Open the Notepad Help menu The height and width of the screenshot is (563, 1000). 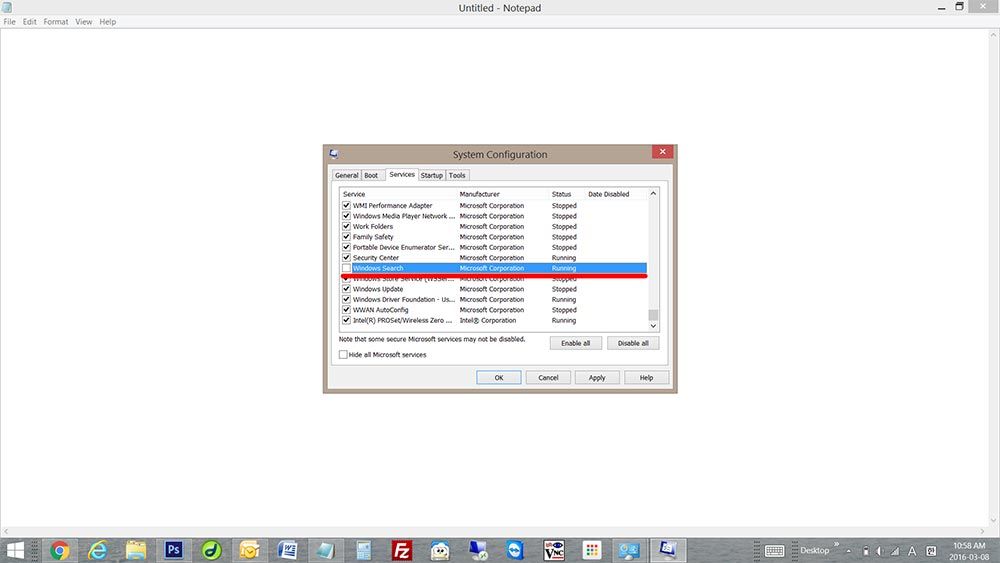108,22
